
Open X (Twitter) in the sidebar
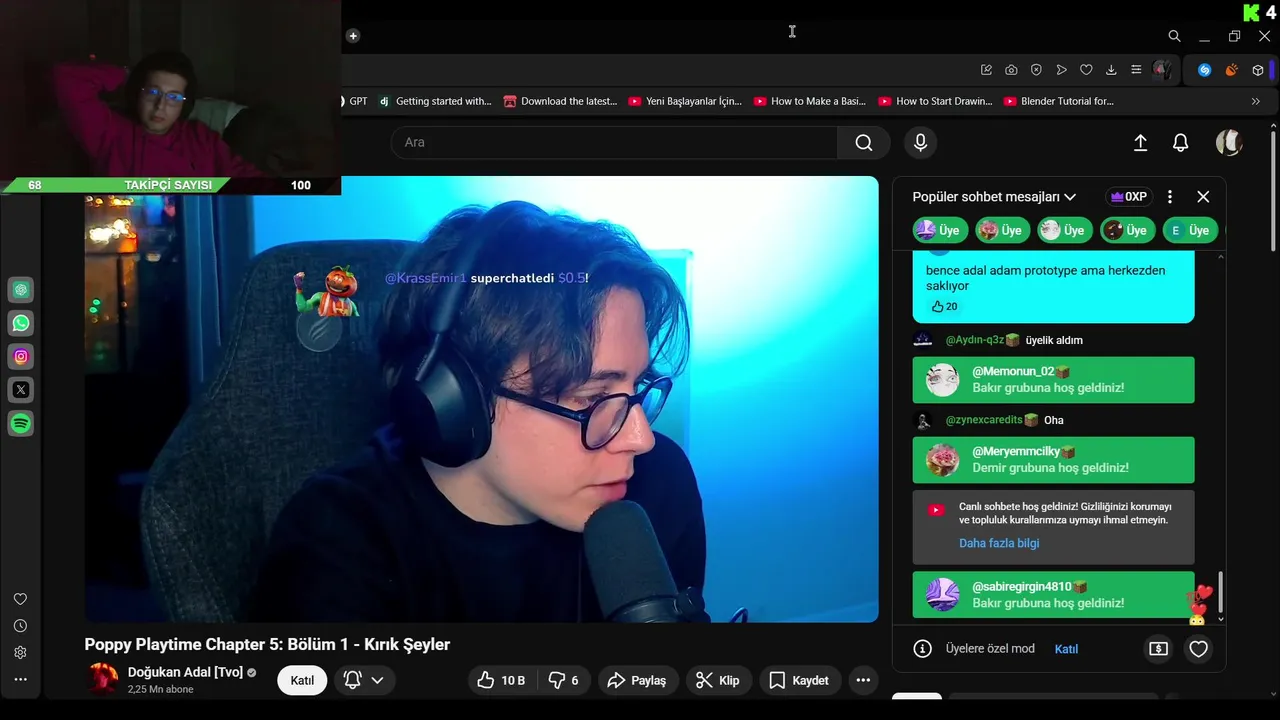[21, 389]
